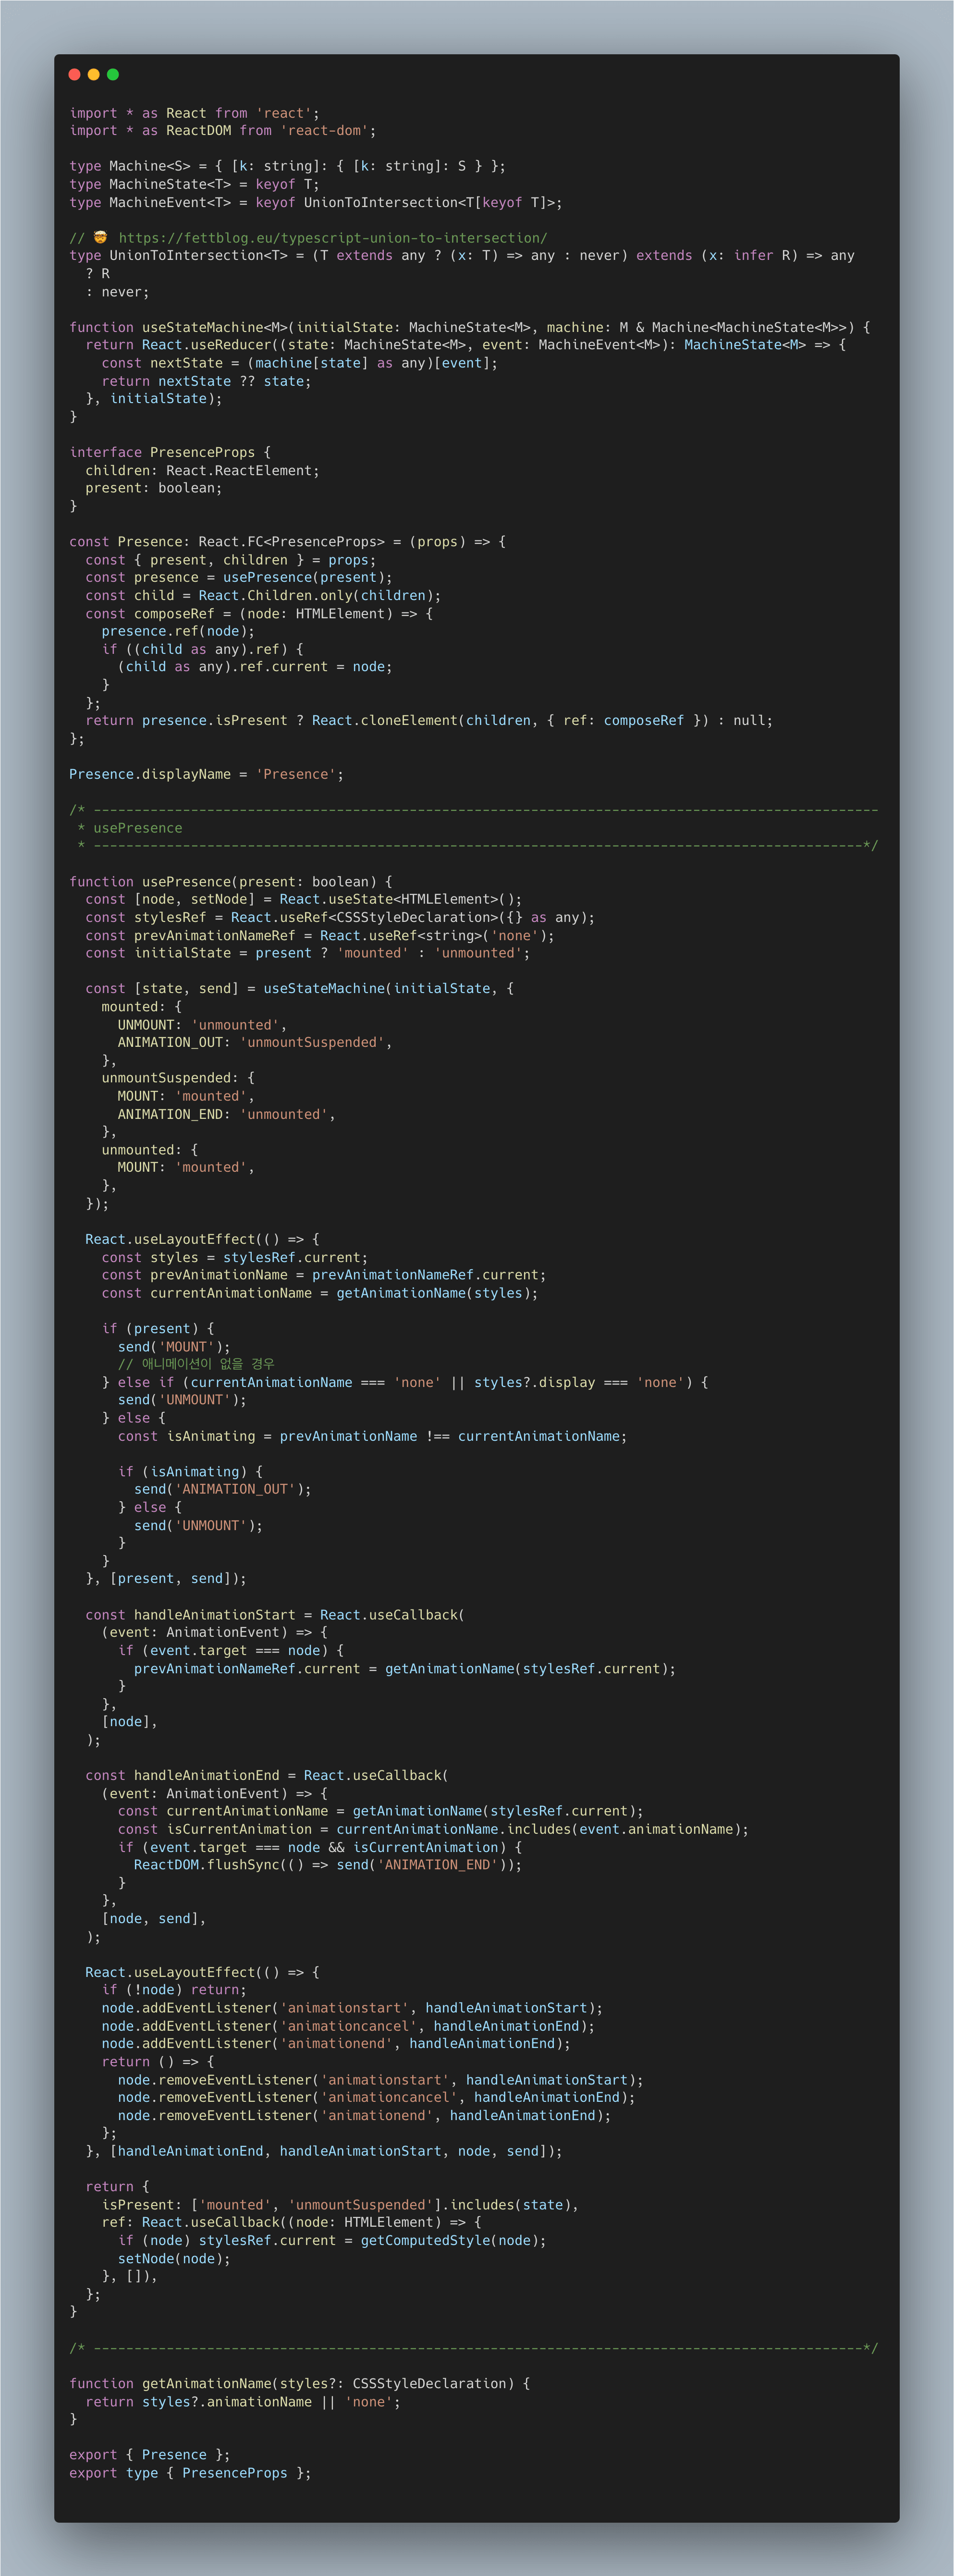The width and height of the screenshot is (954, 2576).
Task: Click the usePresence comment header text
Action: click(137, 828)
